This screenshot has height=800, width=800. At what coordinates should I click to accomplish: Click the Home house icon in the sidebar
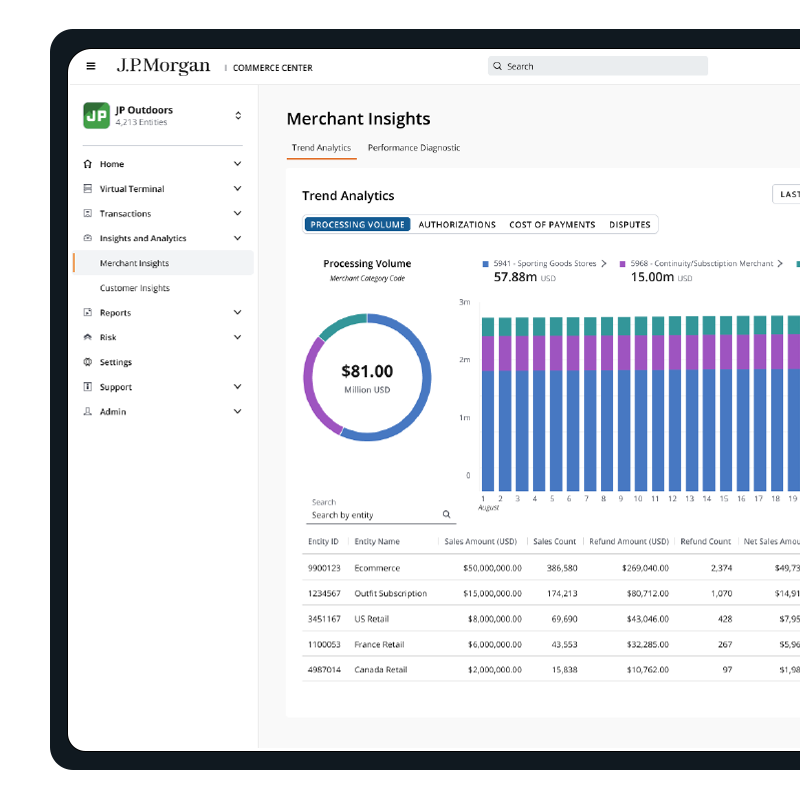88,164
